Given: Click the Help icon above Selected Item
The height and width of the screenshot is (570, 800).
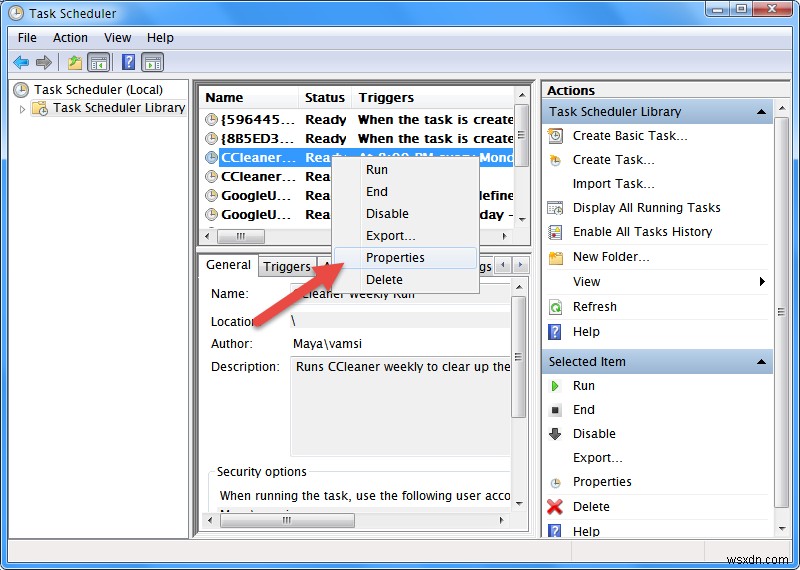Looking at the screenshot, I should click(555, 332).
